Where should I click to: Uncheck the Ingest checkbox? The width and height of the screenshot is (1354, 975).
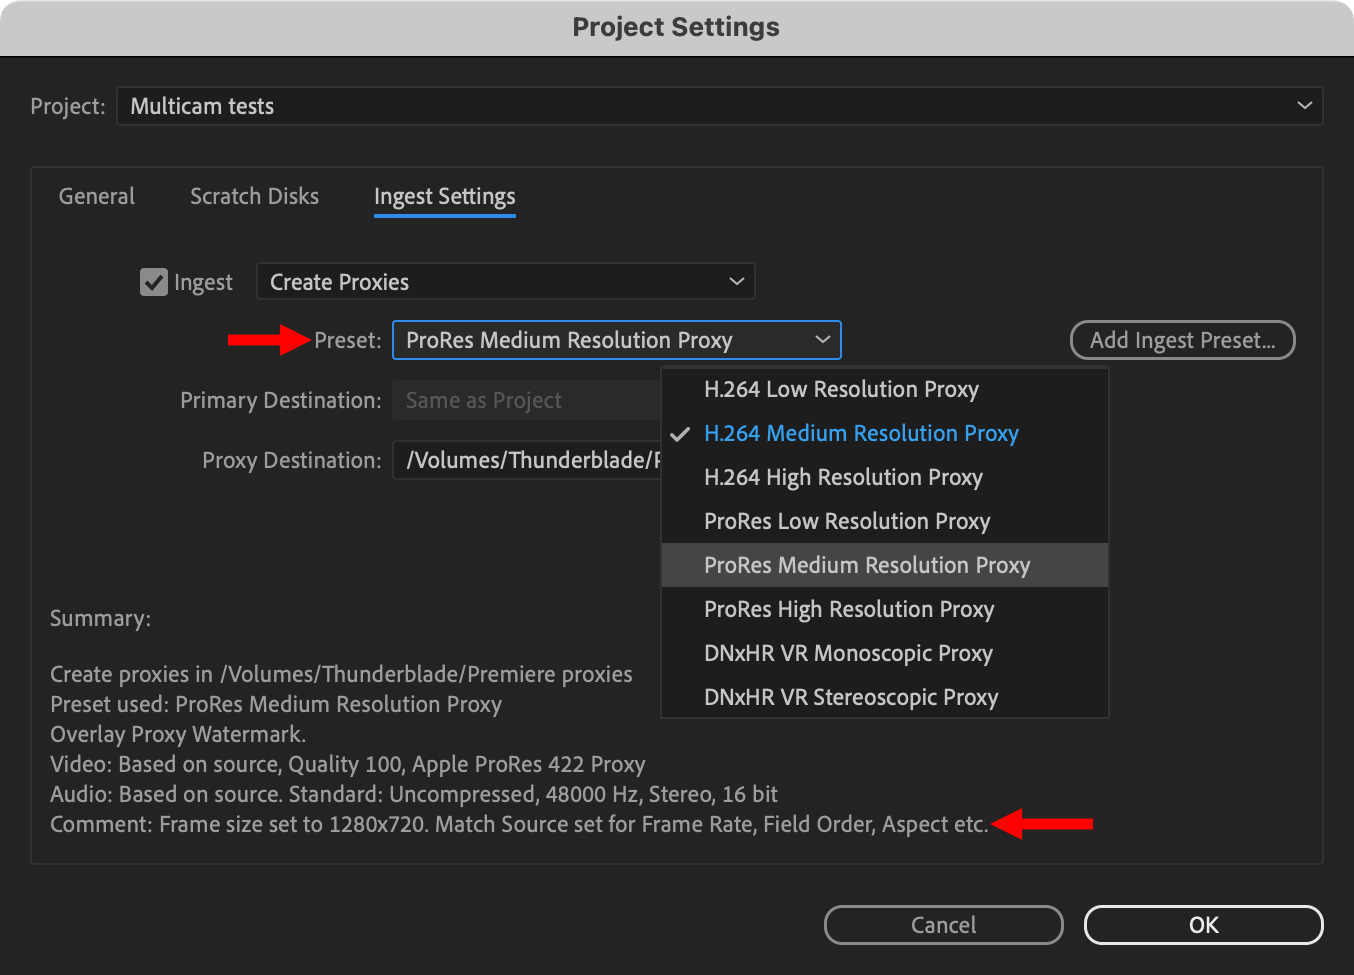154,282
